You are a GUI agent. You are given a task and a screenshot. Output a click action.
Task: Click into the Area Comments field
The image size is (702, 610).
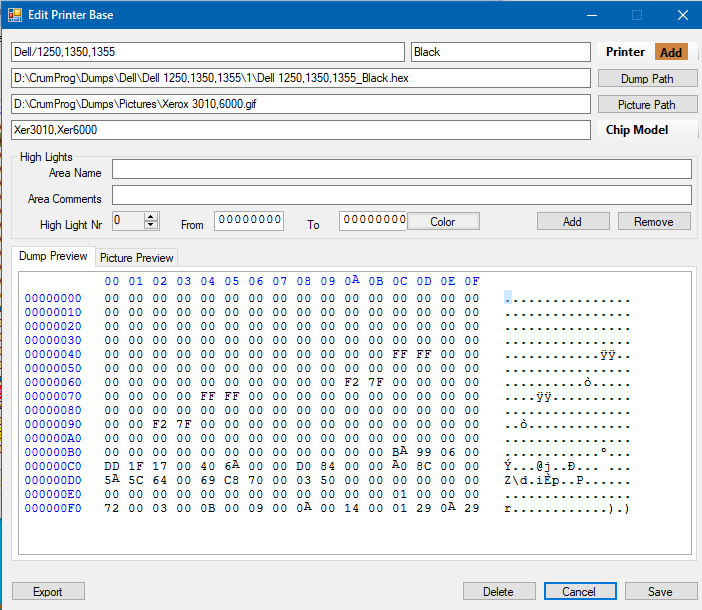401,195
